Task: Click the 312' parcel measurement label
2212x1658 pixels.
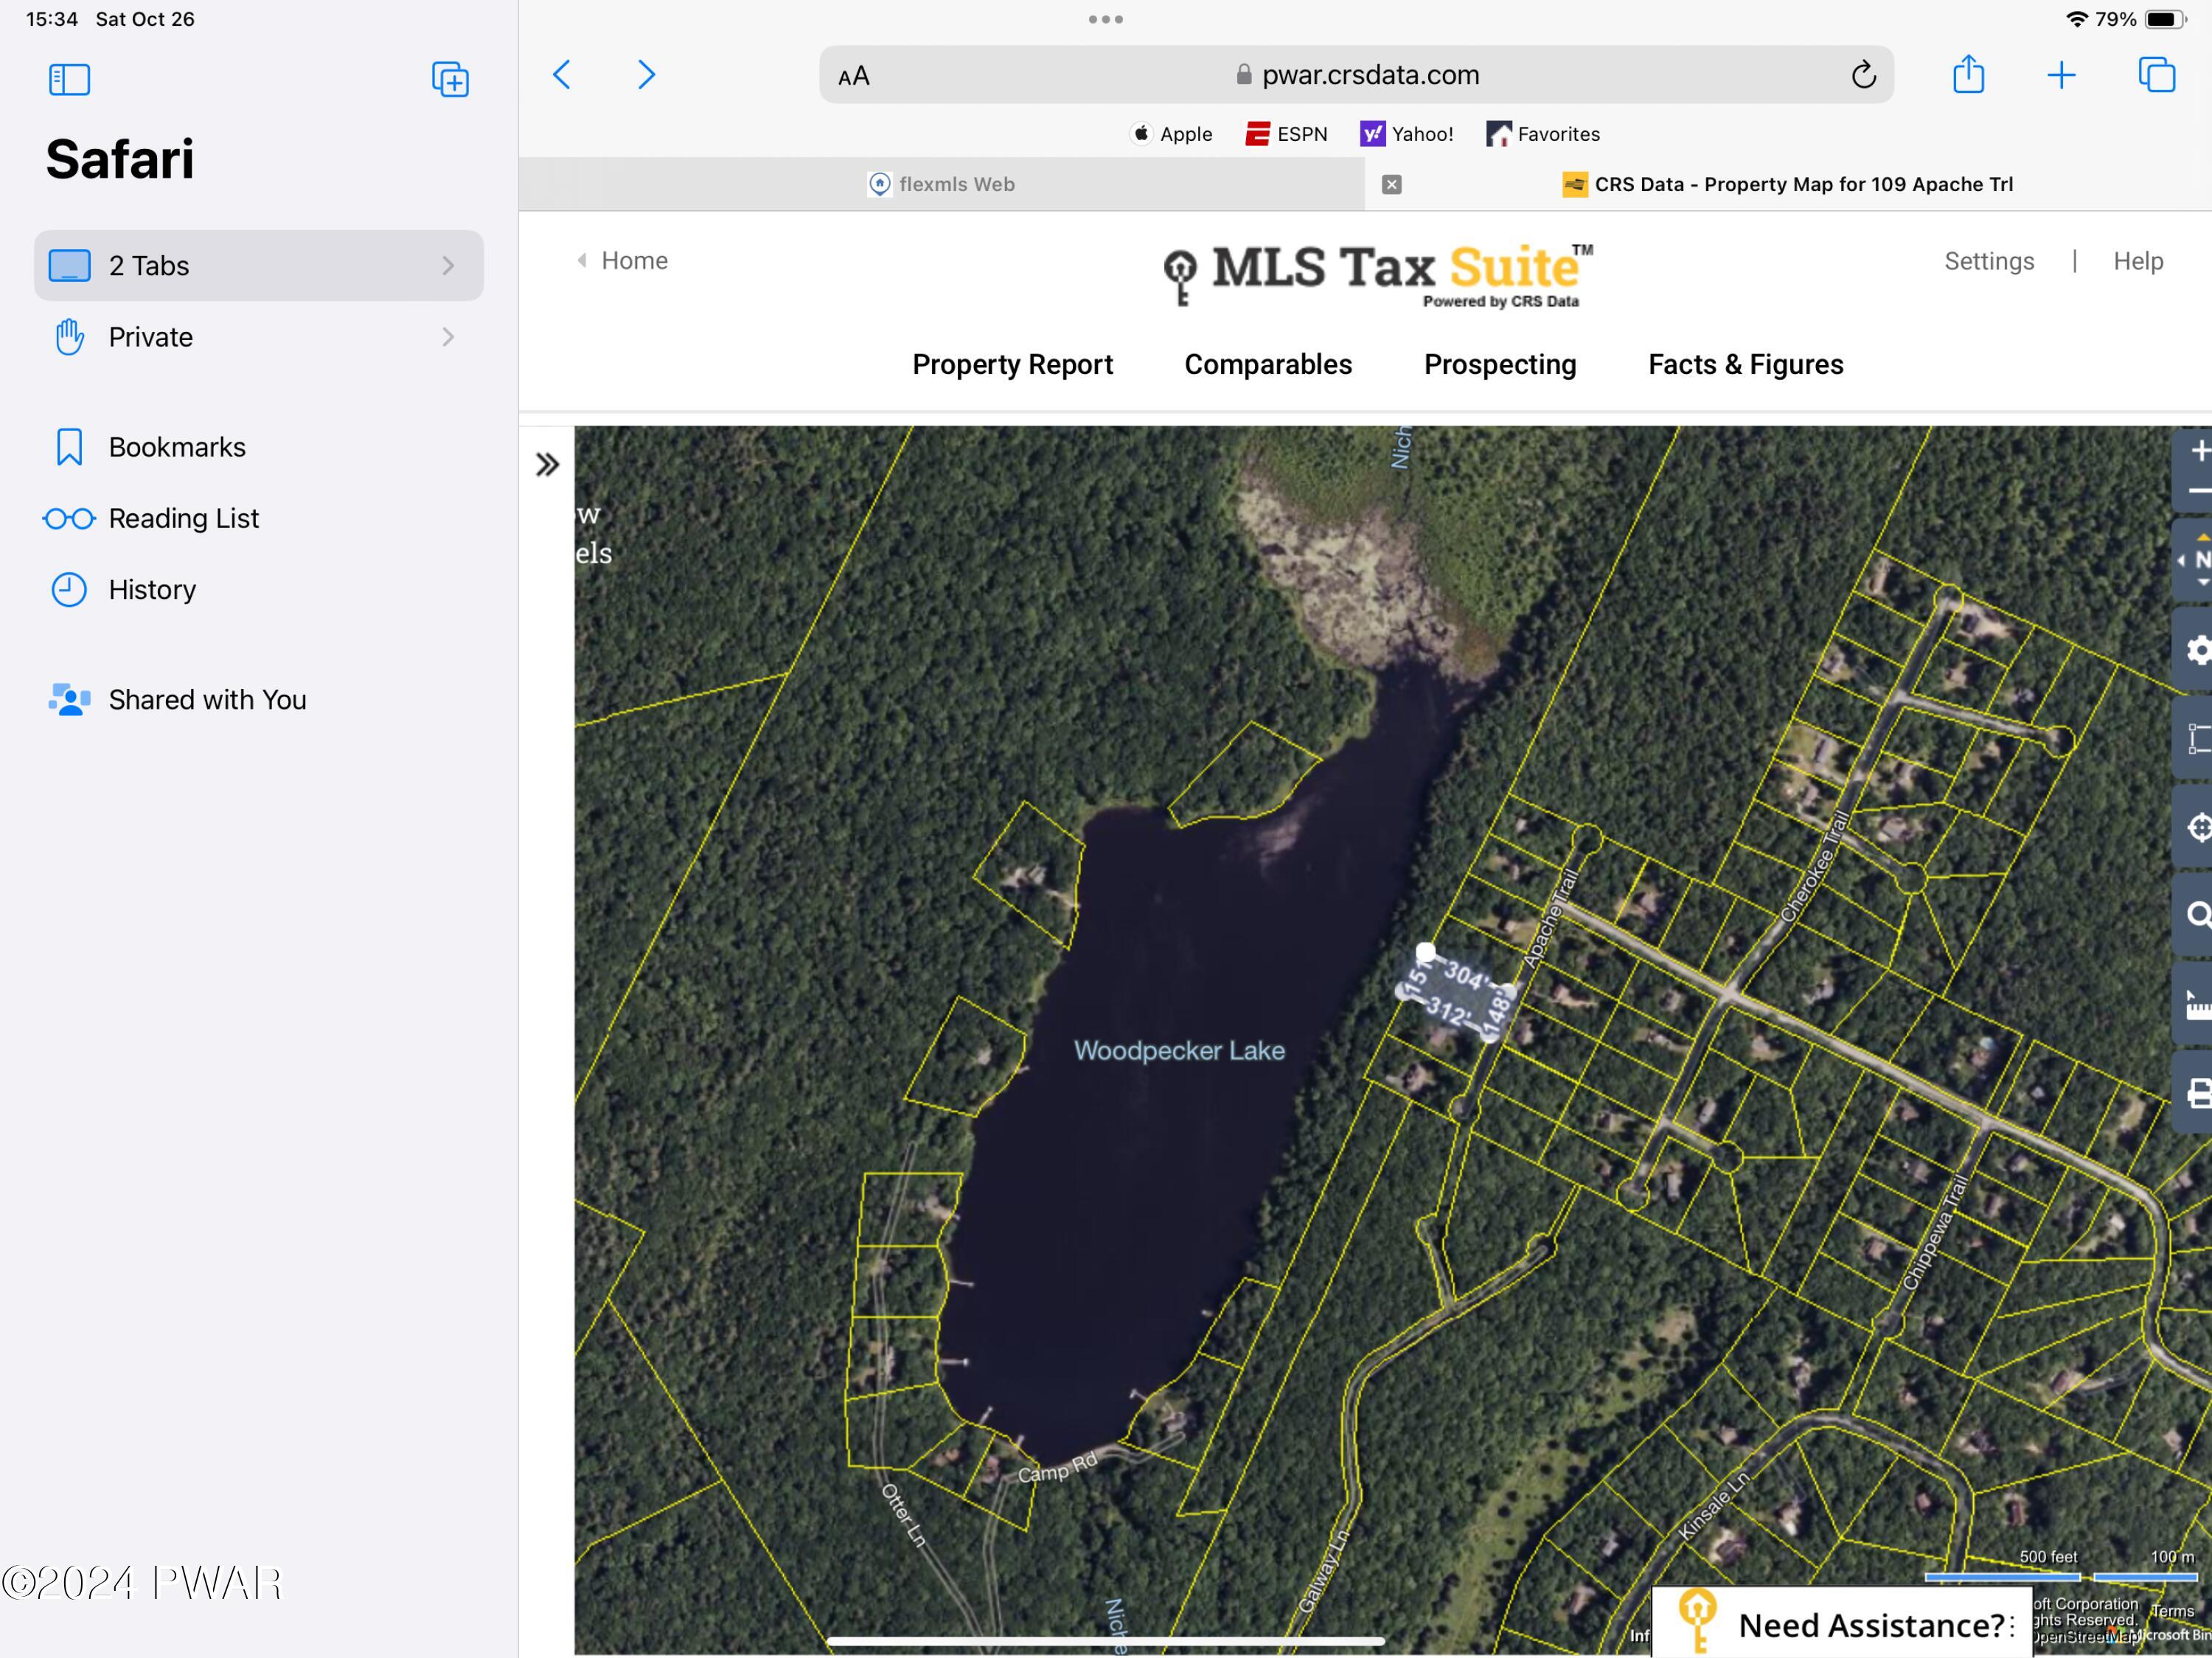Action: click(x=1448, y=1012)
